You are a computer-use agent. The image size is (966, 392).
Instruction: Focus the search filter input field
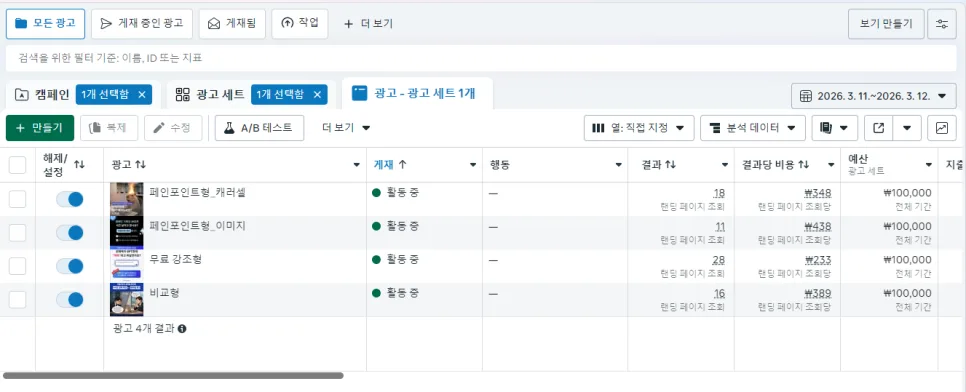pyautogui.click(x=482, y=59)
